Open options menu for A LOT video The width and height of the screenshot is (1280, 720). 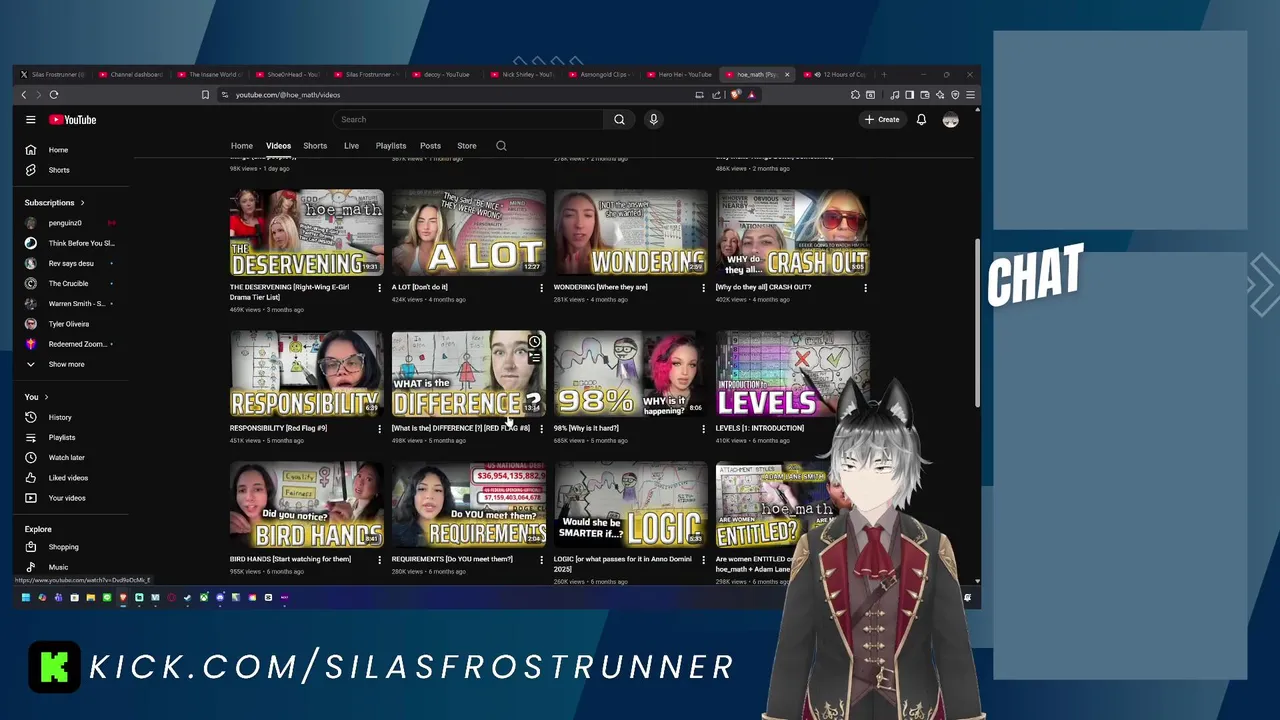pos(541,288)
